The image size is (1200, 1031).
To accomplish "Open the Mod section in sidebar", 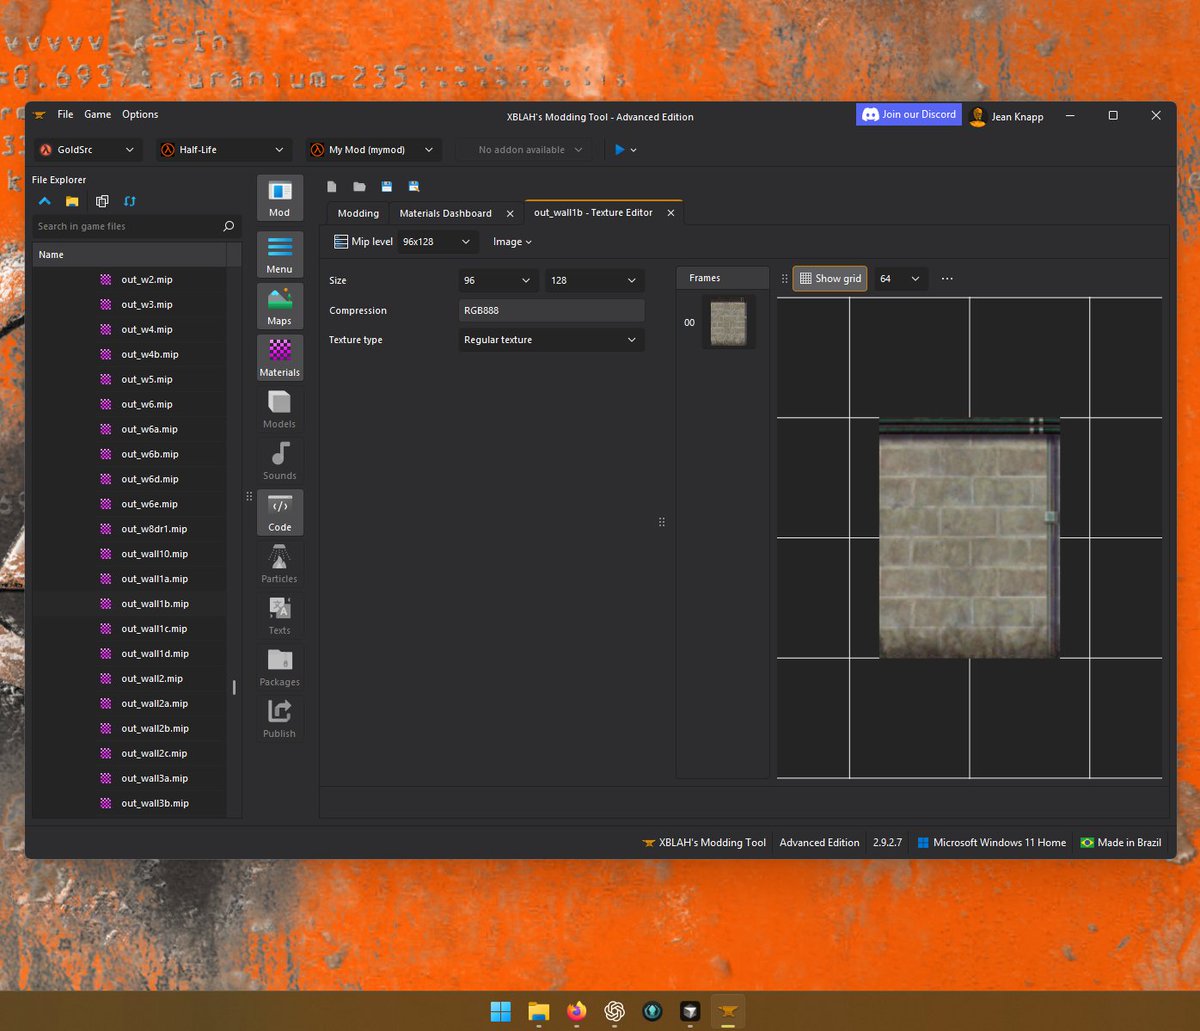I will pos(280,198).
